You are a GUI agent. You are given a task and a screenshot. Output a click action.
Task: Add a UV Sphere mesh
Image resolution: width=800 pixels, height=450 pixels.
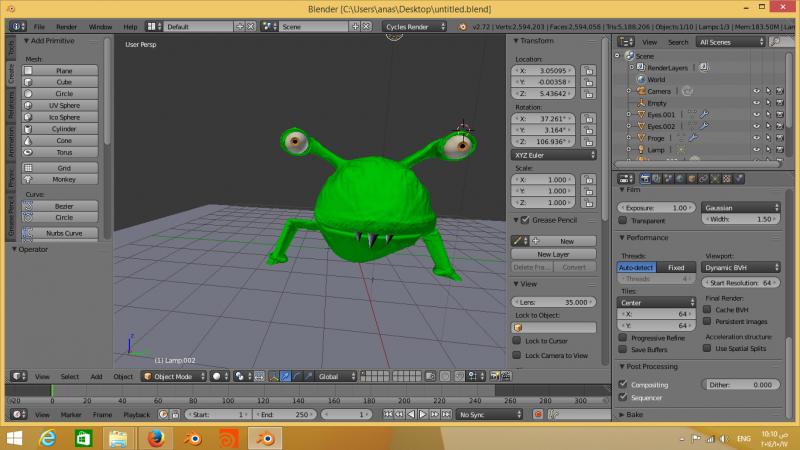pos(64,105)
